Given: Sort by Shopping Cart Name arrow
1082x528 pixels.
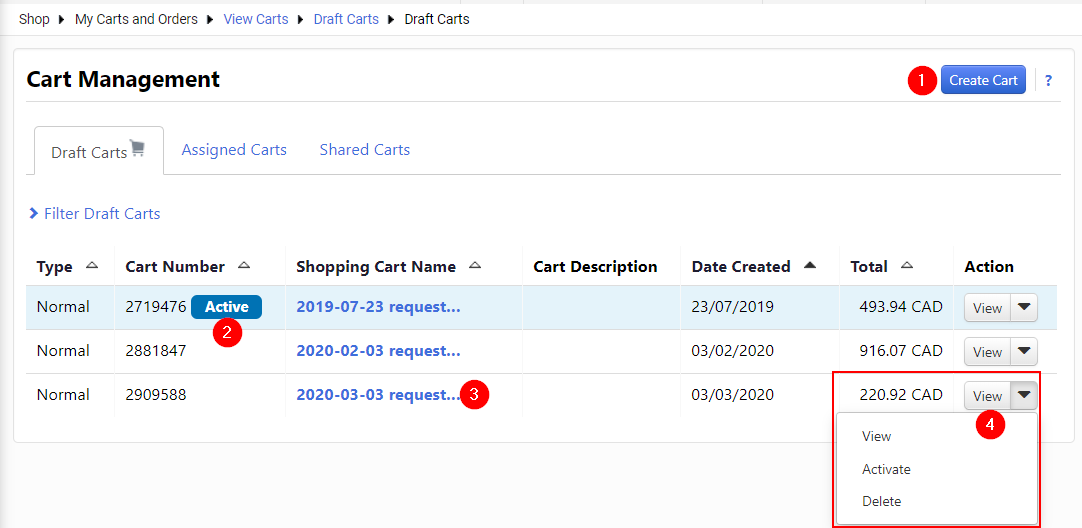Looking at the screenshot, I should (x=475, y=266).
